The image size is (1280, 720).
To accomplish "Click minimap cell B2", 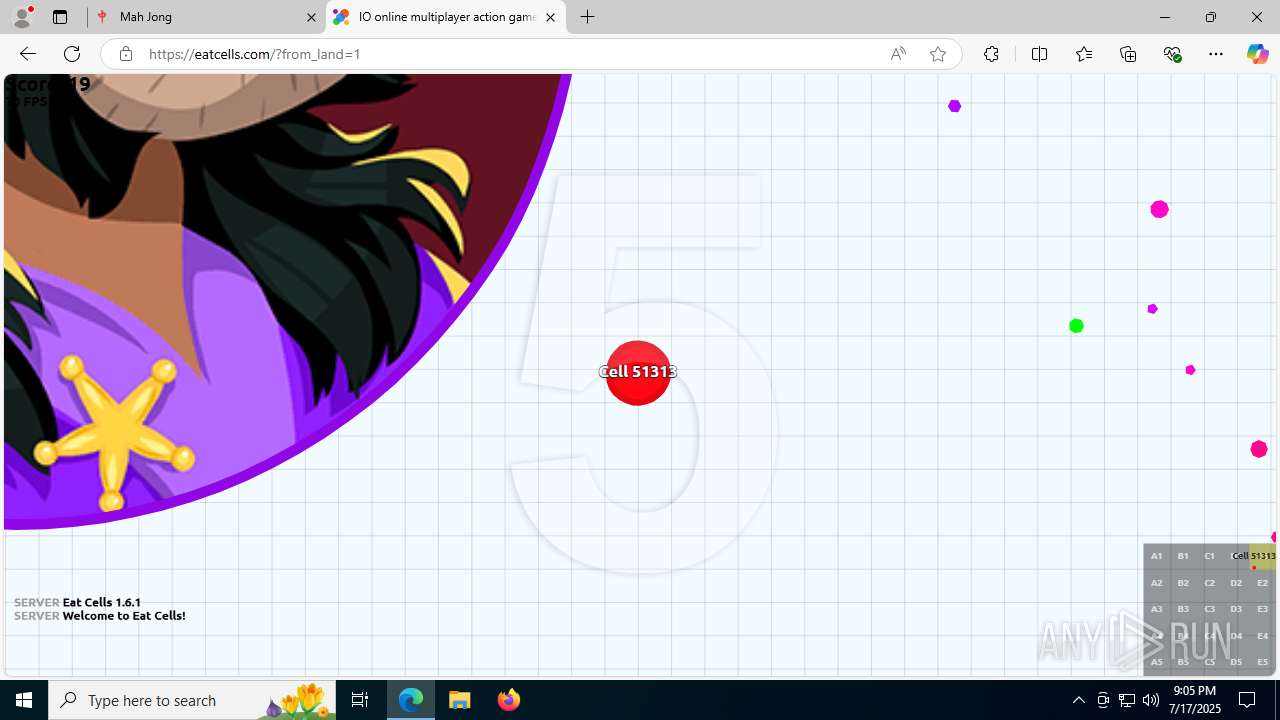I will (x=1183, y=583).
